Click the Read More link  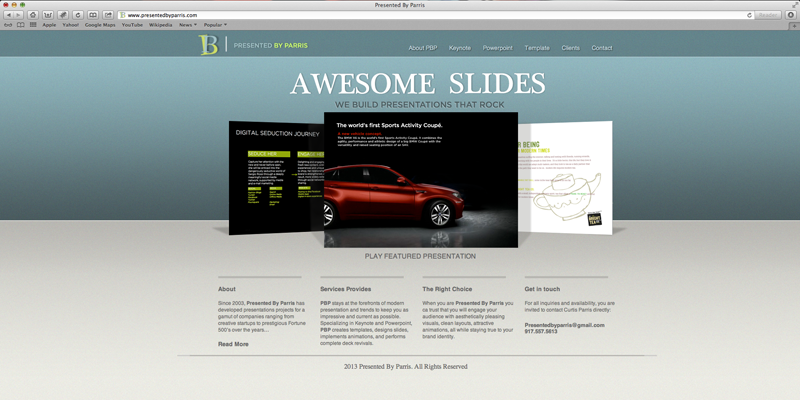click(233, 344)
